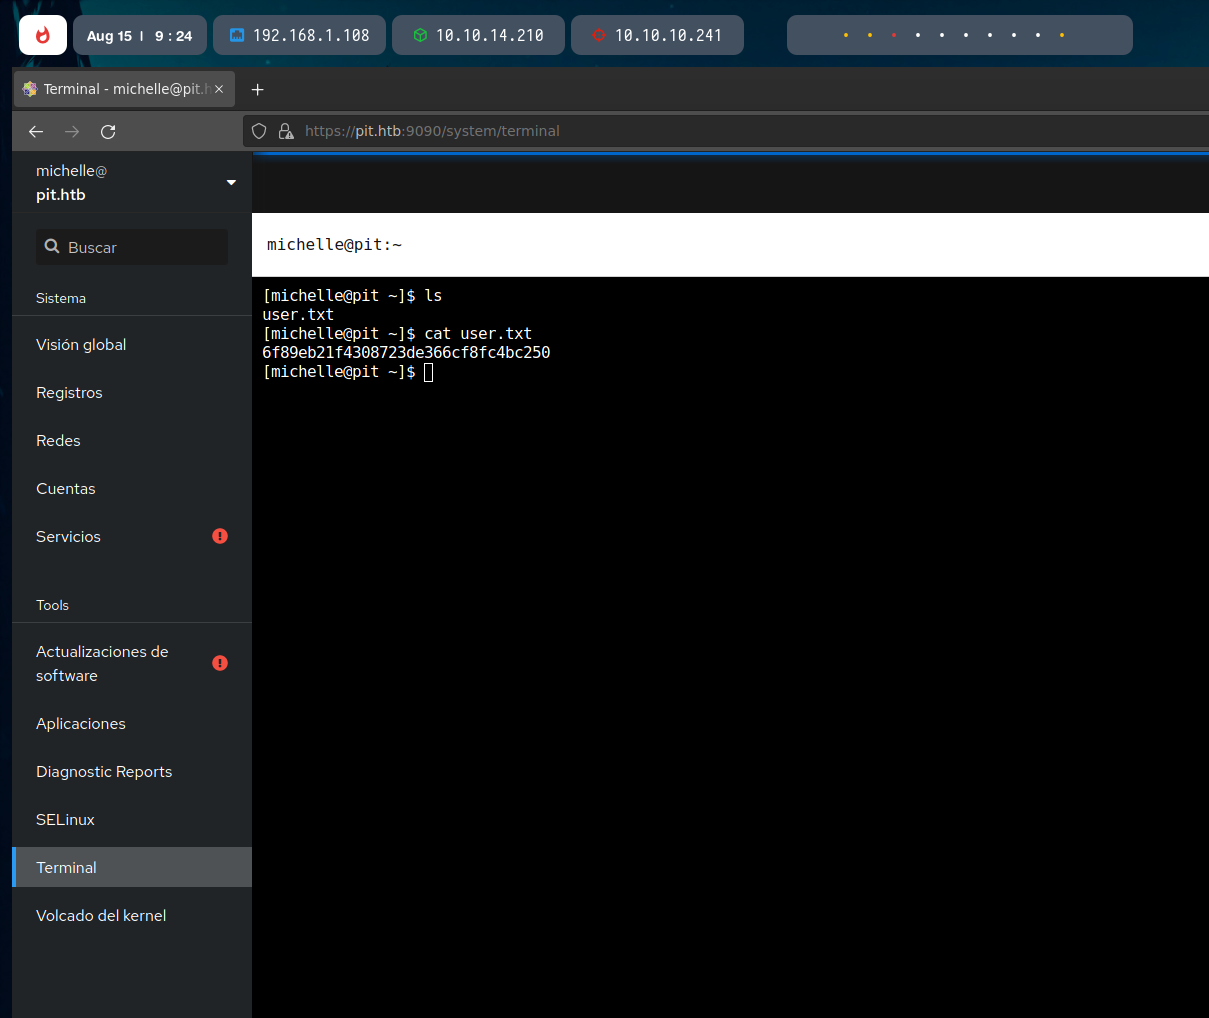1209x1018 pixels.
Task: Click the padlock warning icon in address bar
Action: point(286,131)
